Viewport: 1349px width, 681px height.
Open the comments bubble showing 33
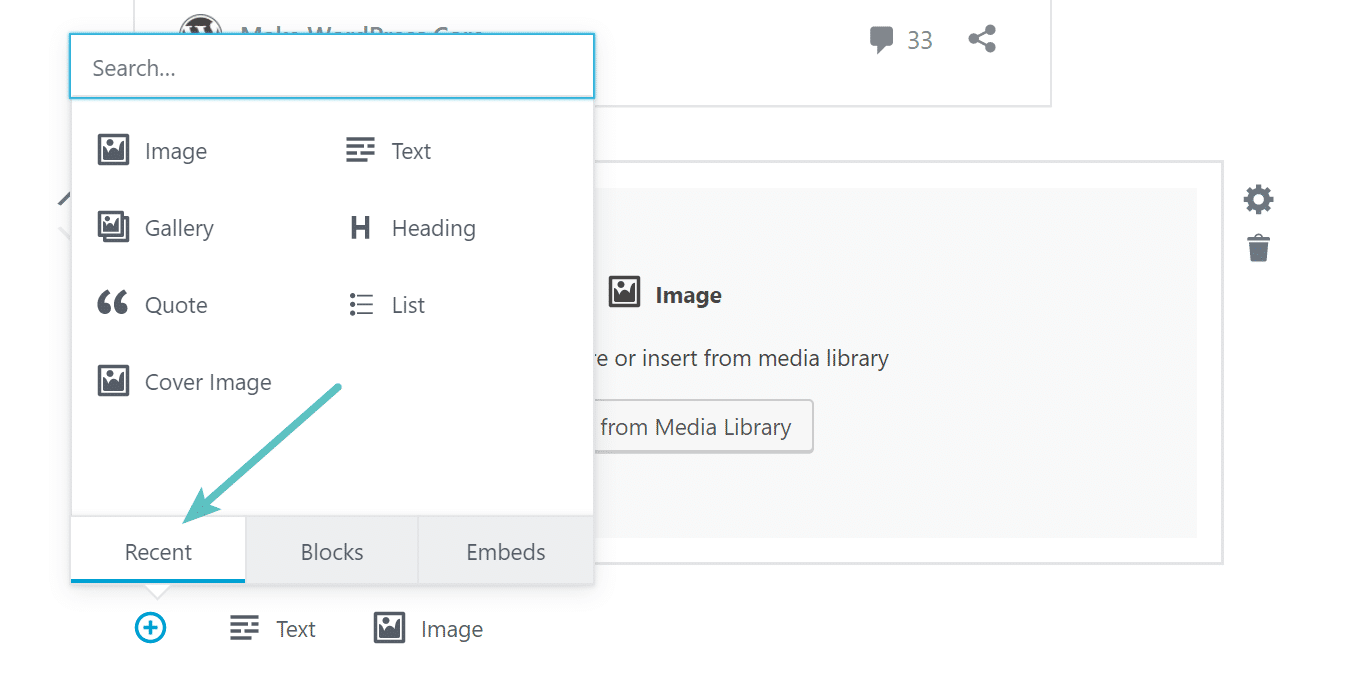click(x=881, y=40)
